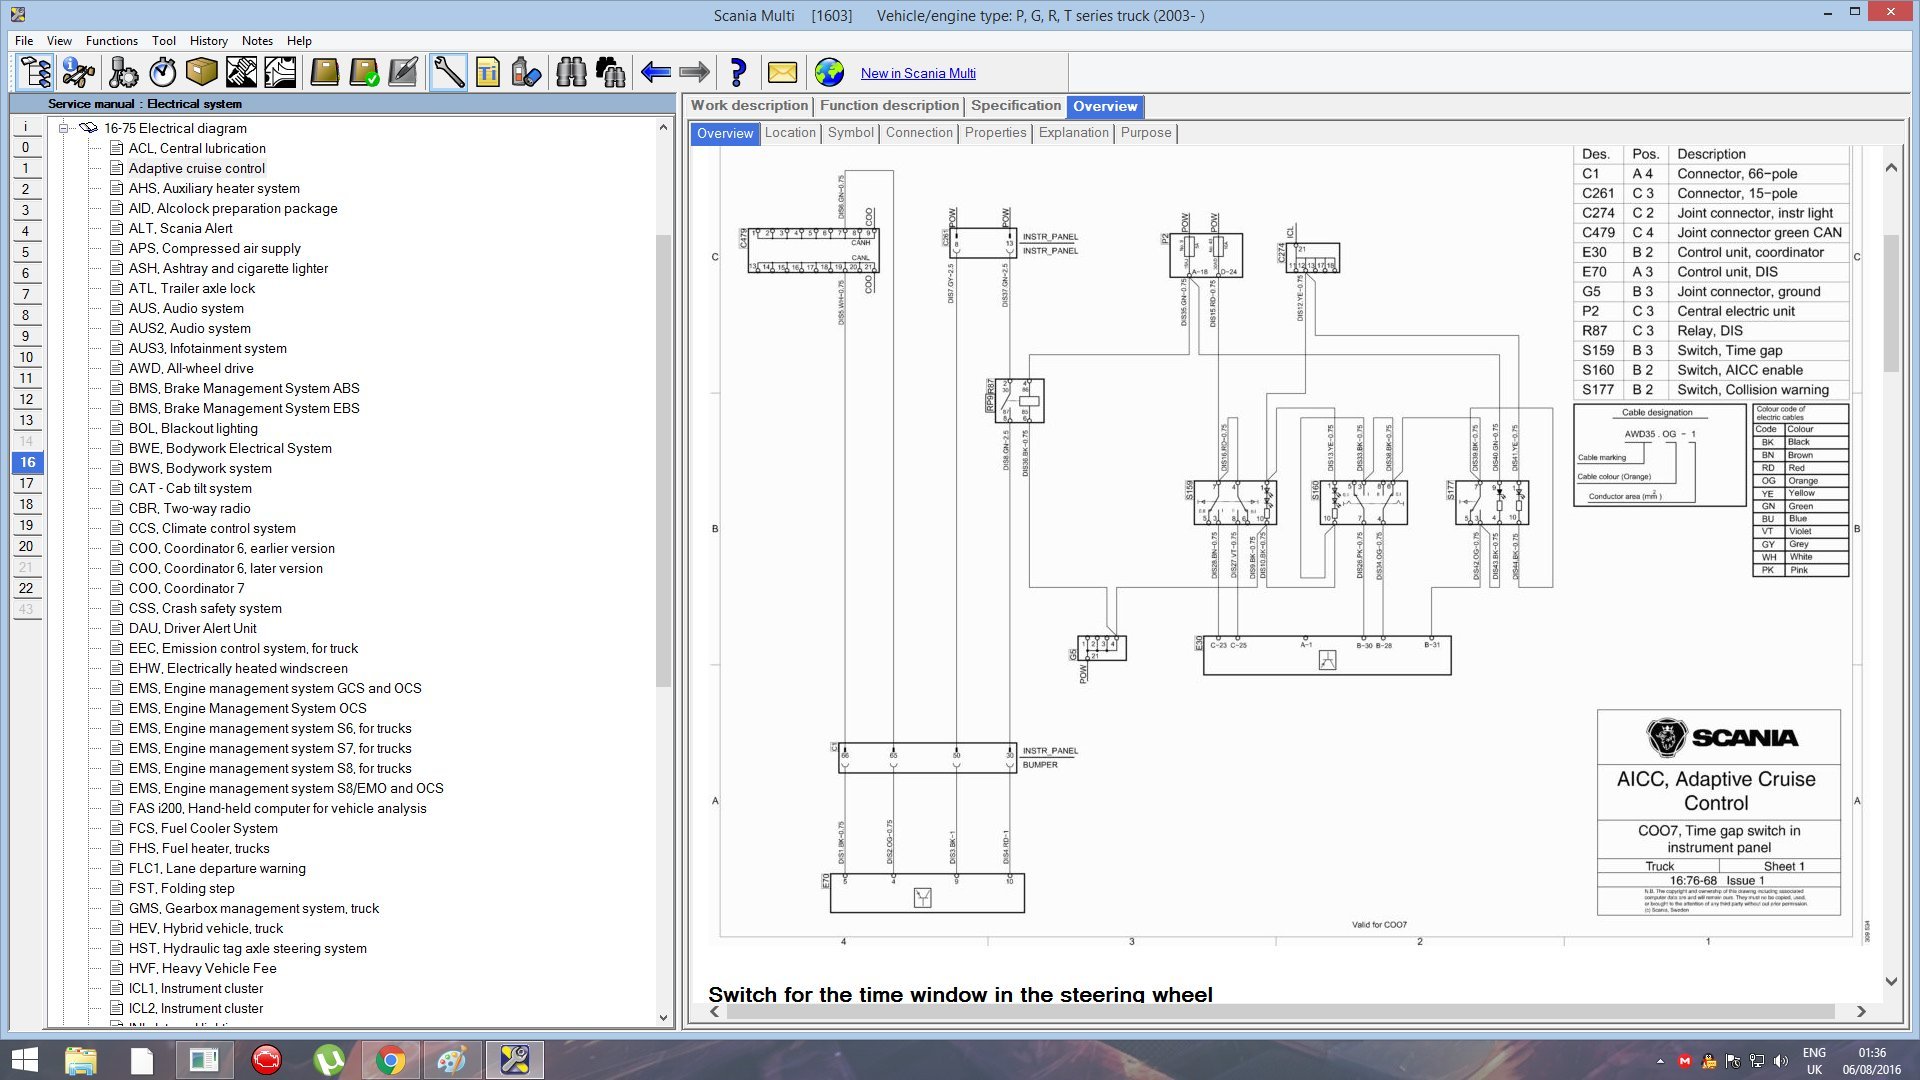1920x1080 pixels.
Task: Select chapter 16 in the group list
Action: pos(27,462)
